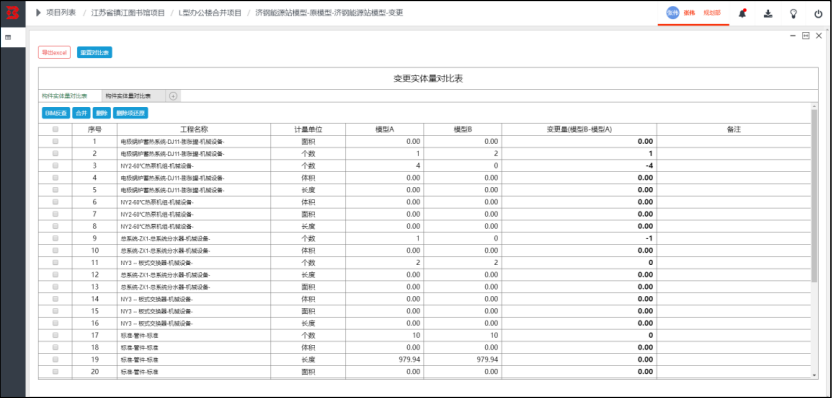Screen dimensions: 832x398
Task: Open notifications via the bell icon
Action: pos(742,13)
